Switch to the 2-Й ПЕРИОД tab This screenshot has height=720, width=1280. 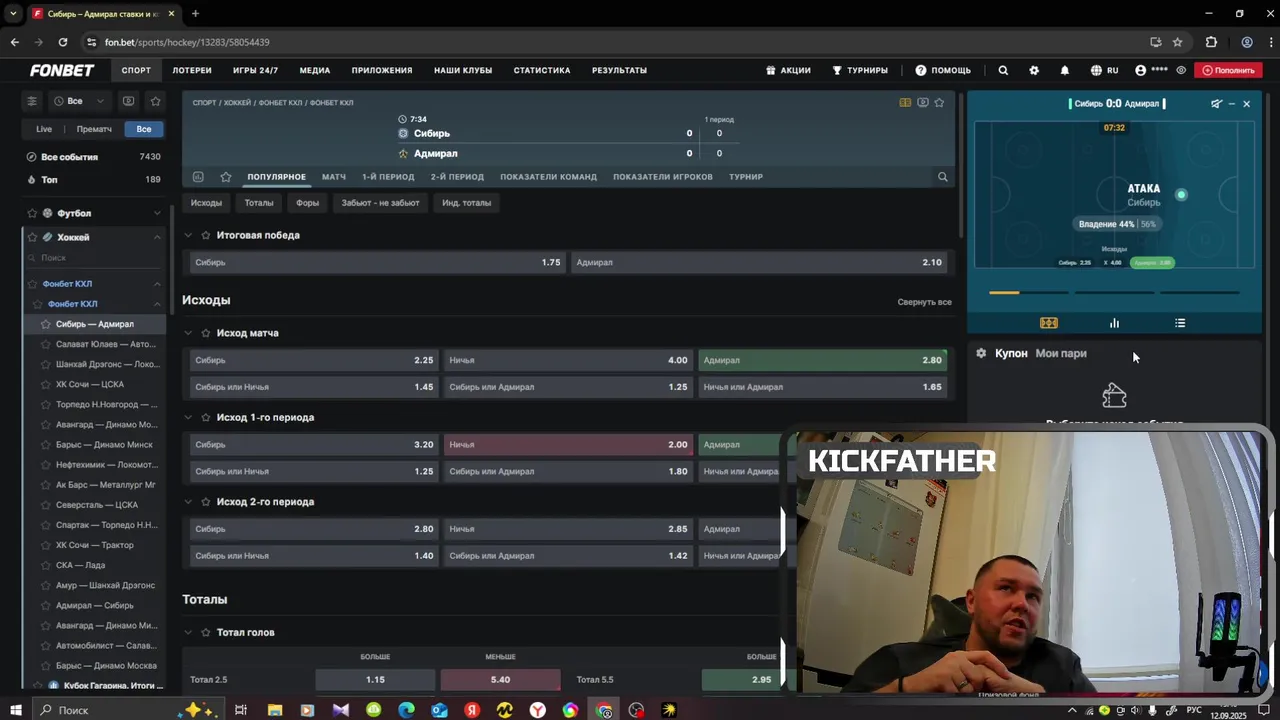click(457, 177)
